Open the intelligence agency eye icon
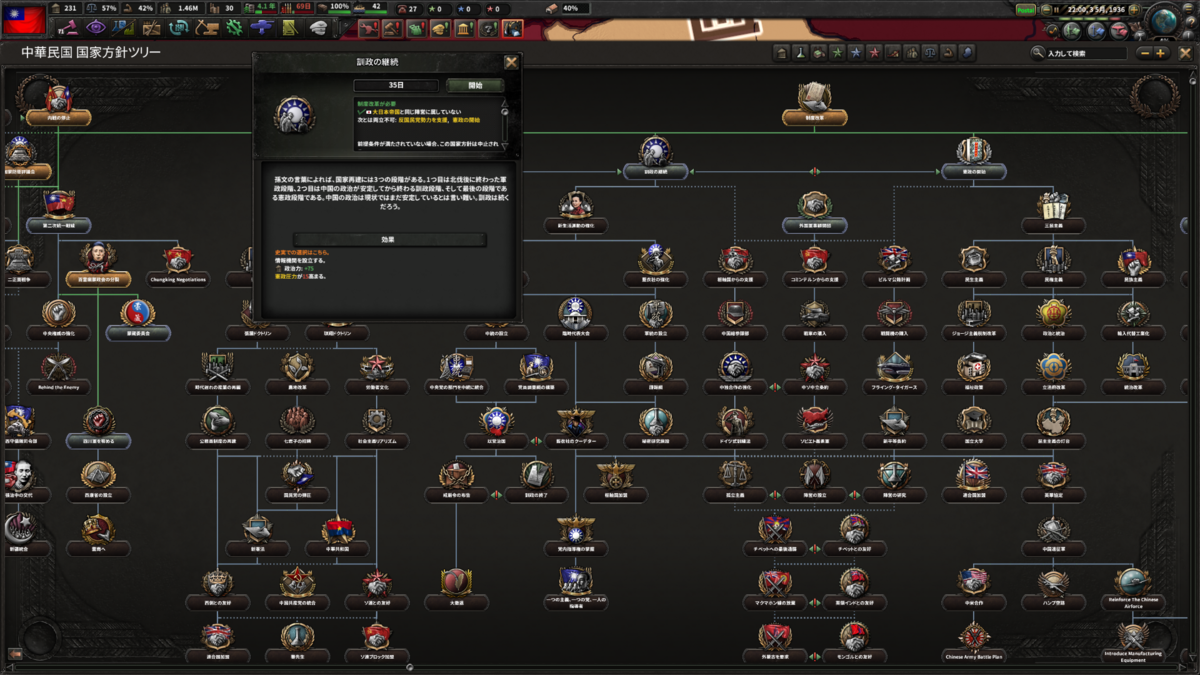The height and width of the screenshot is (675, 1200). click(x=96, y=27)
